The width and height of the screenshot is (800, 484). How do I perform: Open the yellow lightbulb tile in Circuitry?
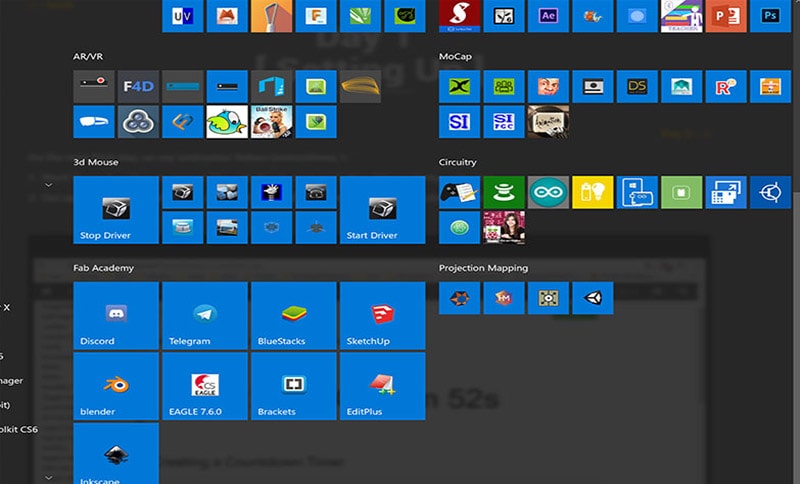(592, 192)
